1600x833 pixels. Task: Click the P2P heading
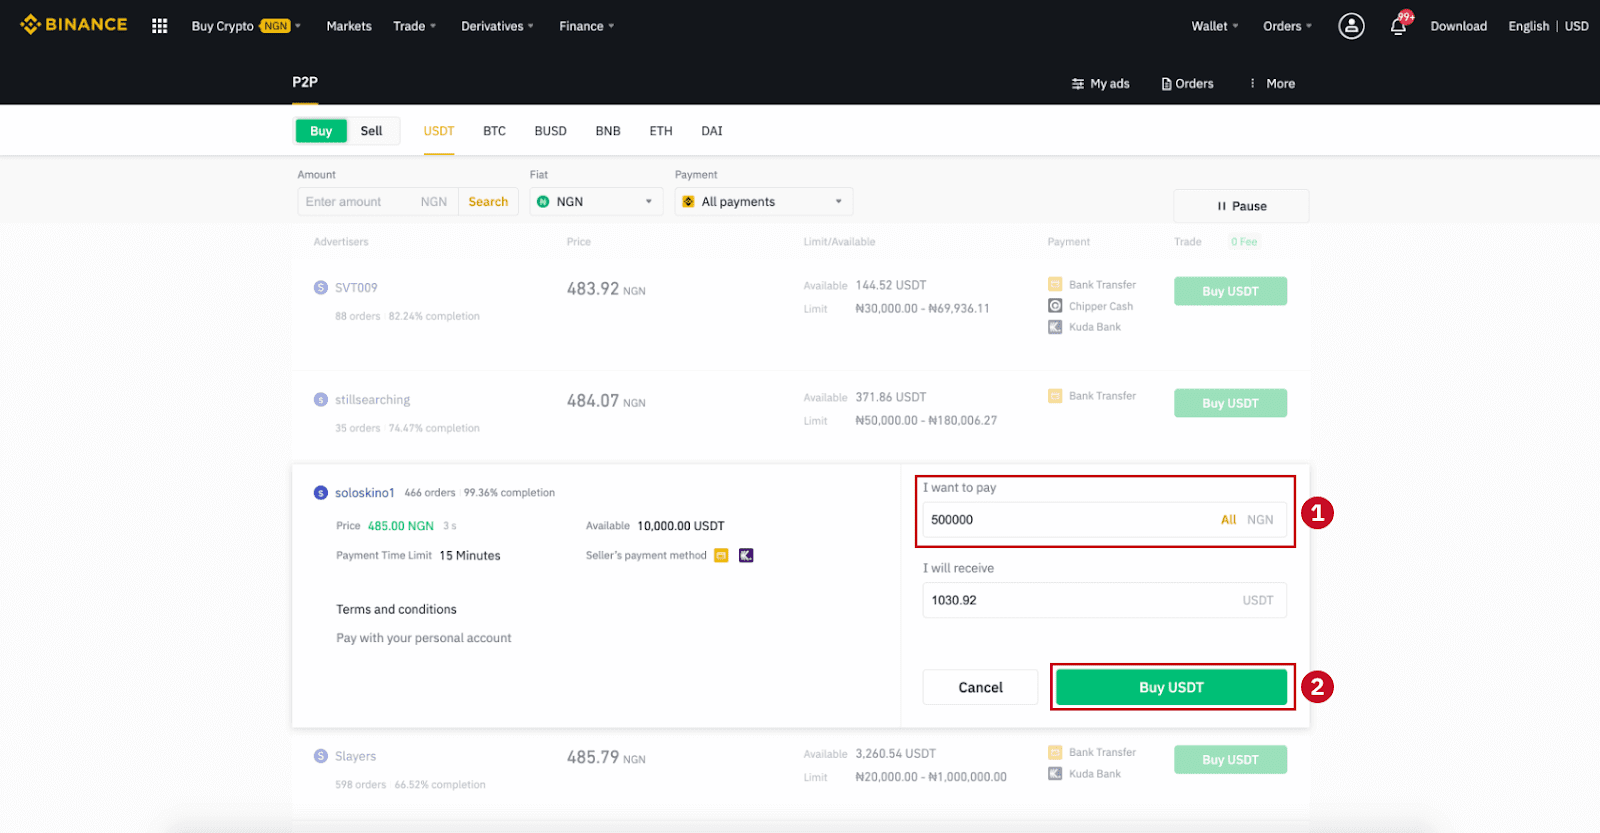click(x=305, y=82)
